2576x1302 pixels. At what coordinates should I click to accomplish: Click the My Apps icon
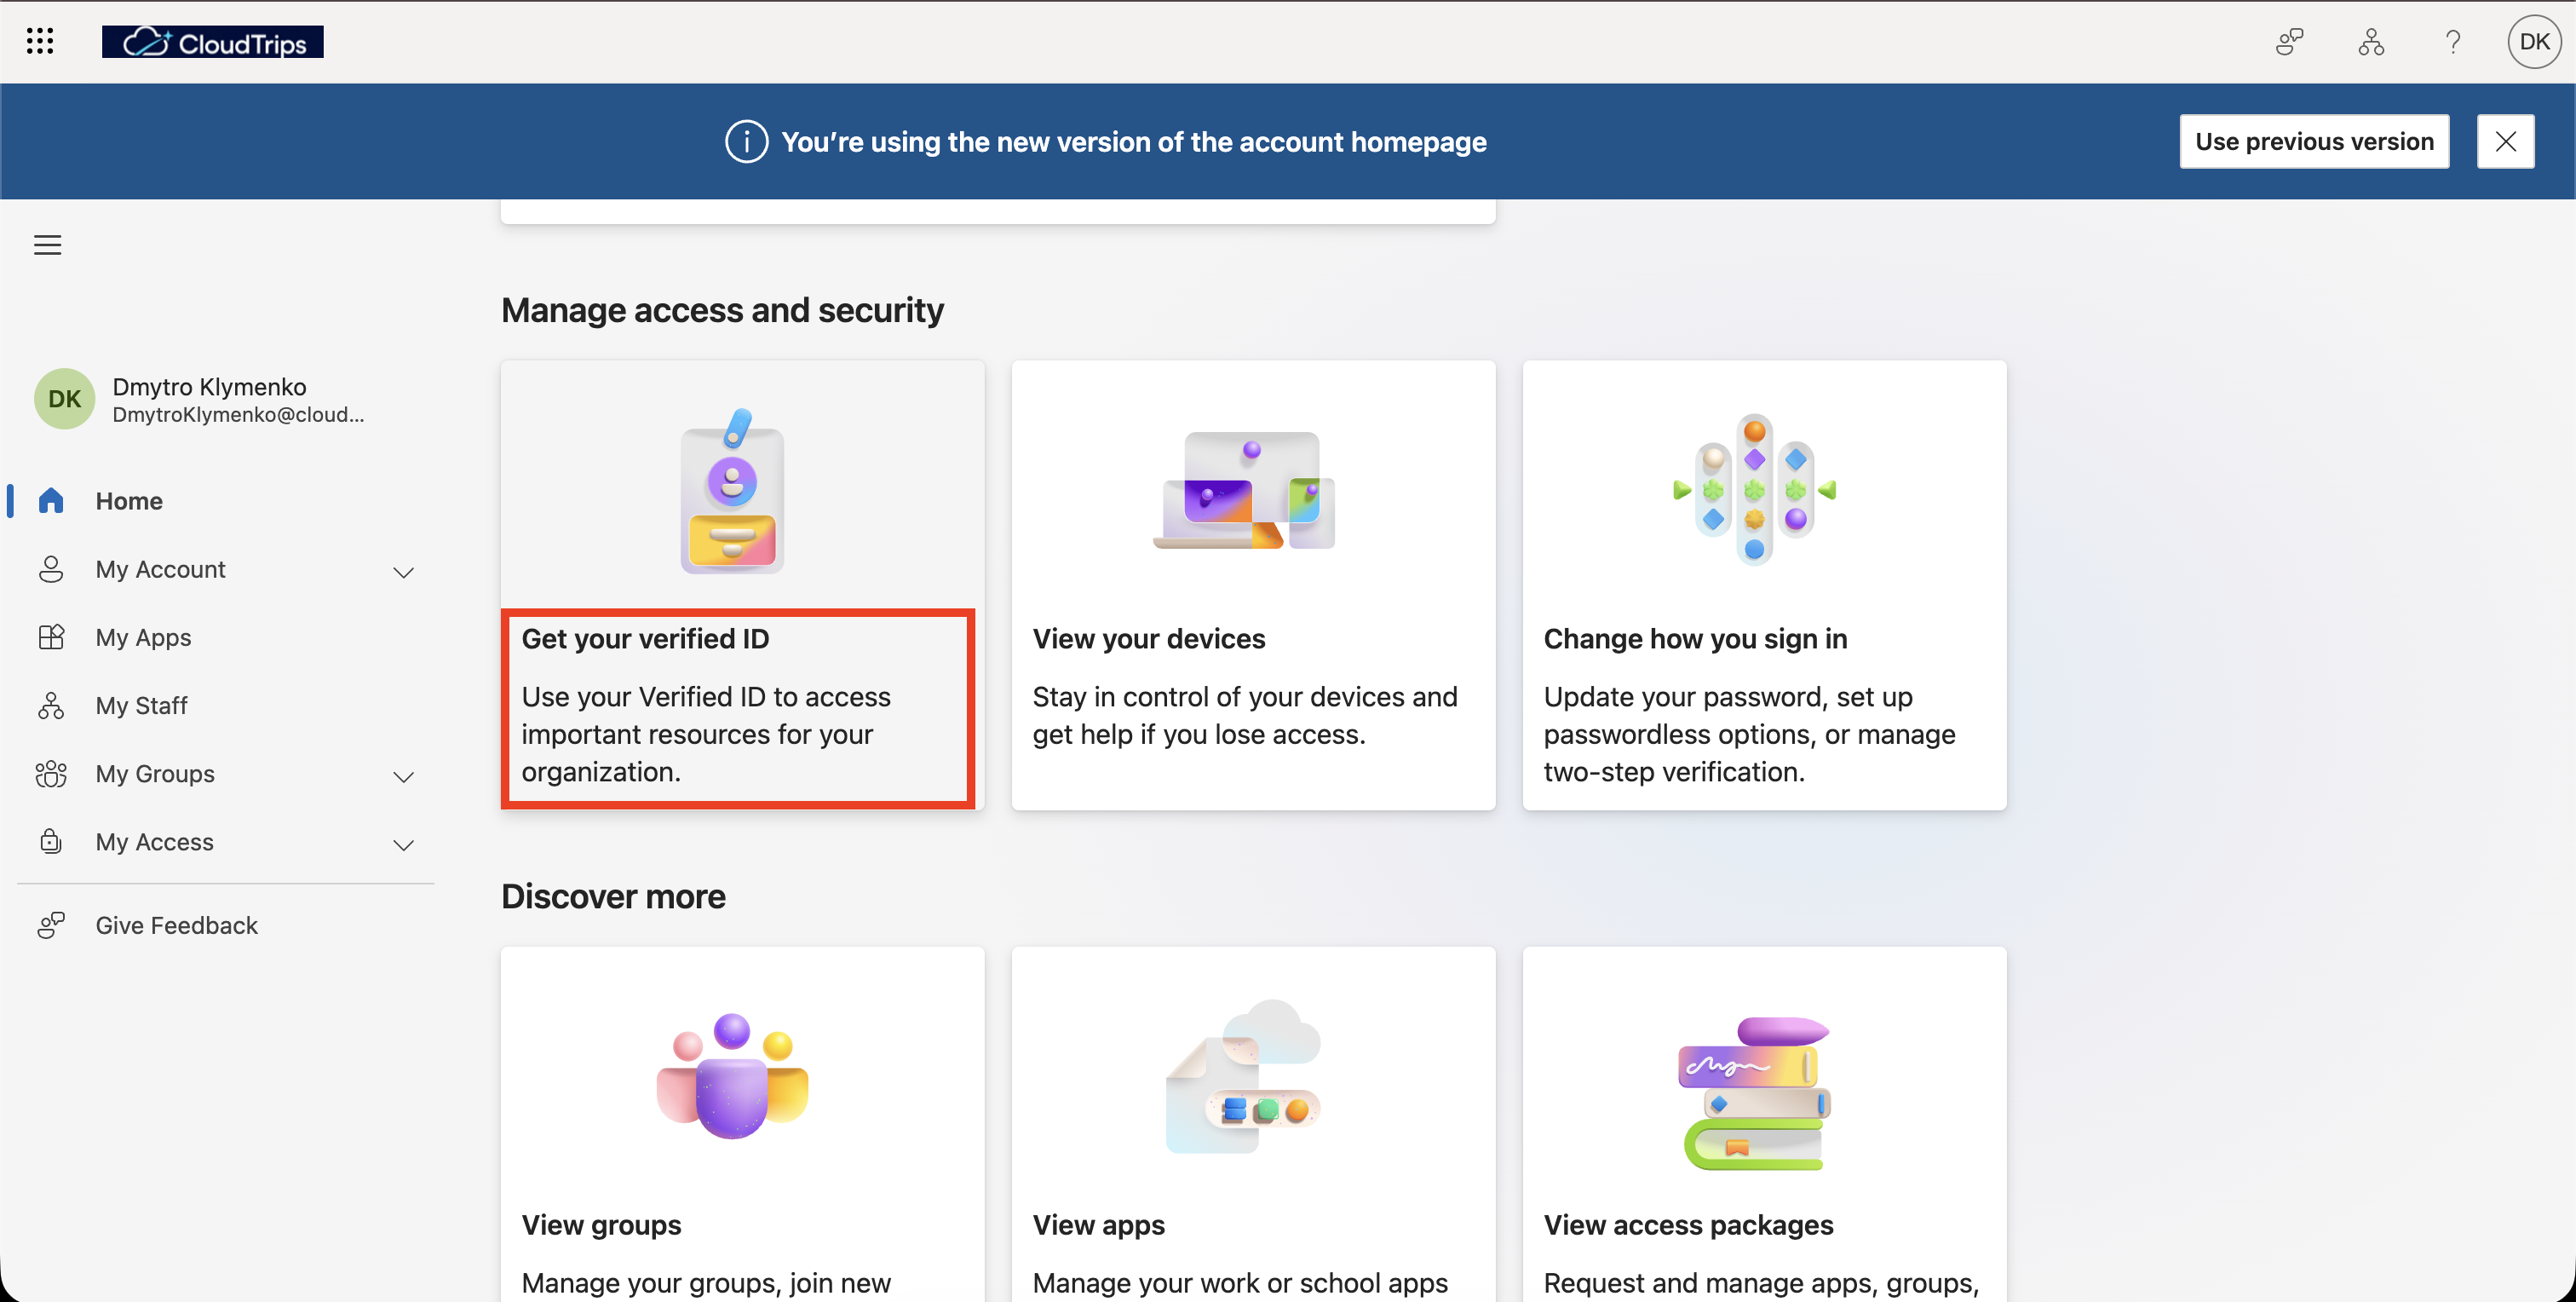point(51,637)
